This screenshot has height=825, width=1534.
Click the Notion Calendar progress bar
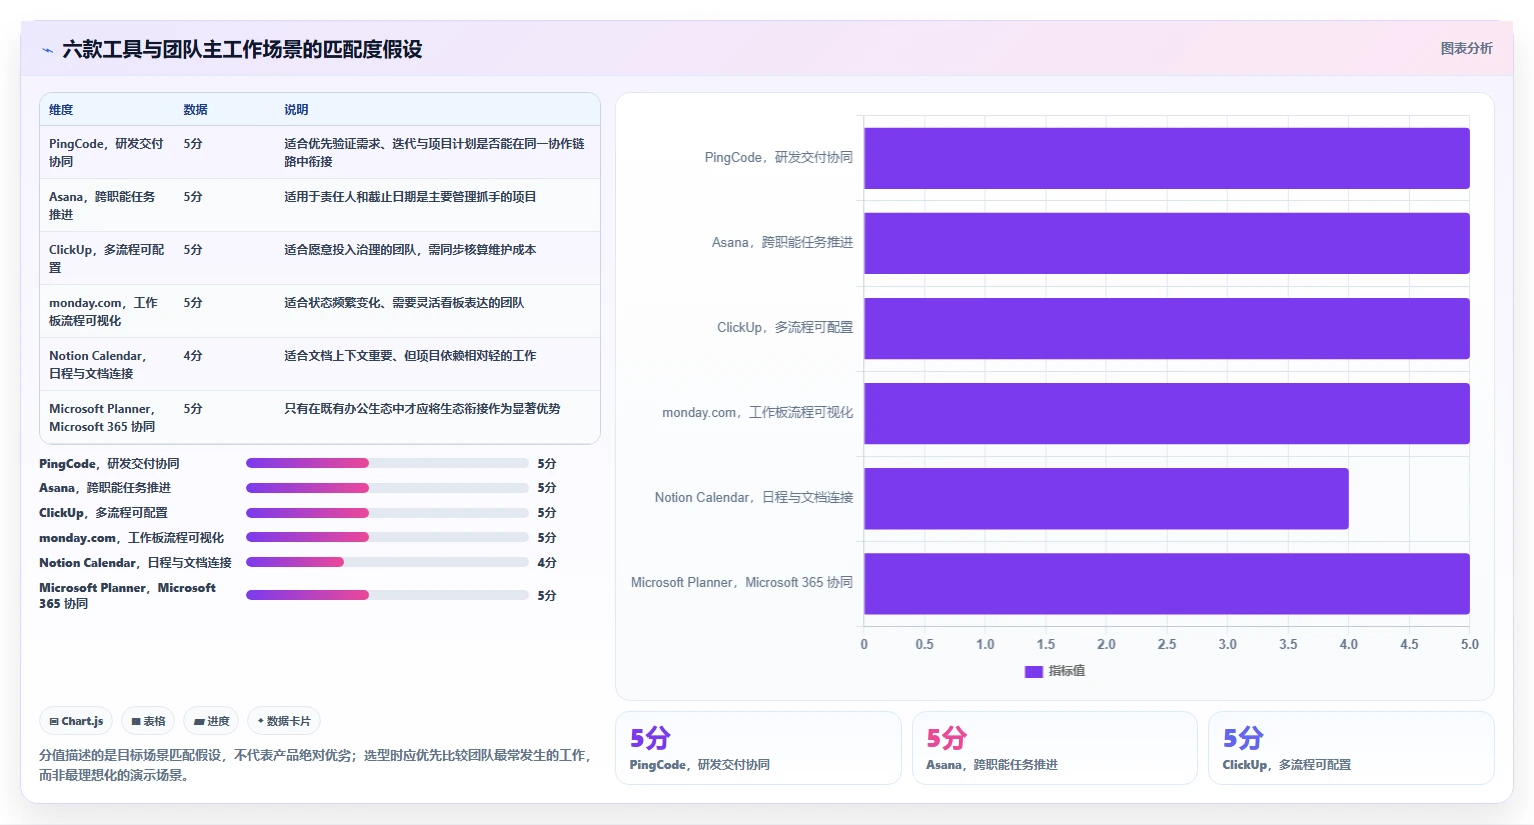(x=387, y=562)
